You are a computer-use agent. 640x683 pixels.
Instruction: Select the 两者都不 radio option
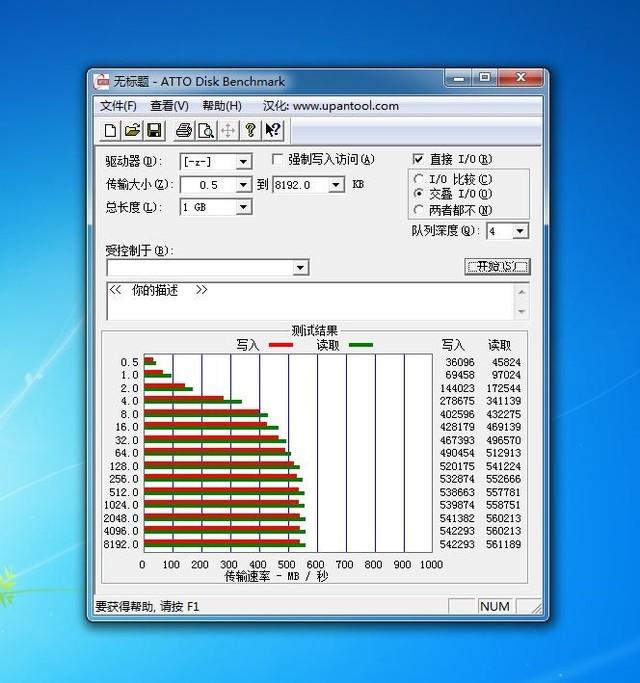tap(418, 210)
